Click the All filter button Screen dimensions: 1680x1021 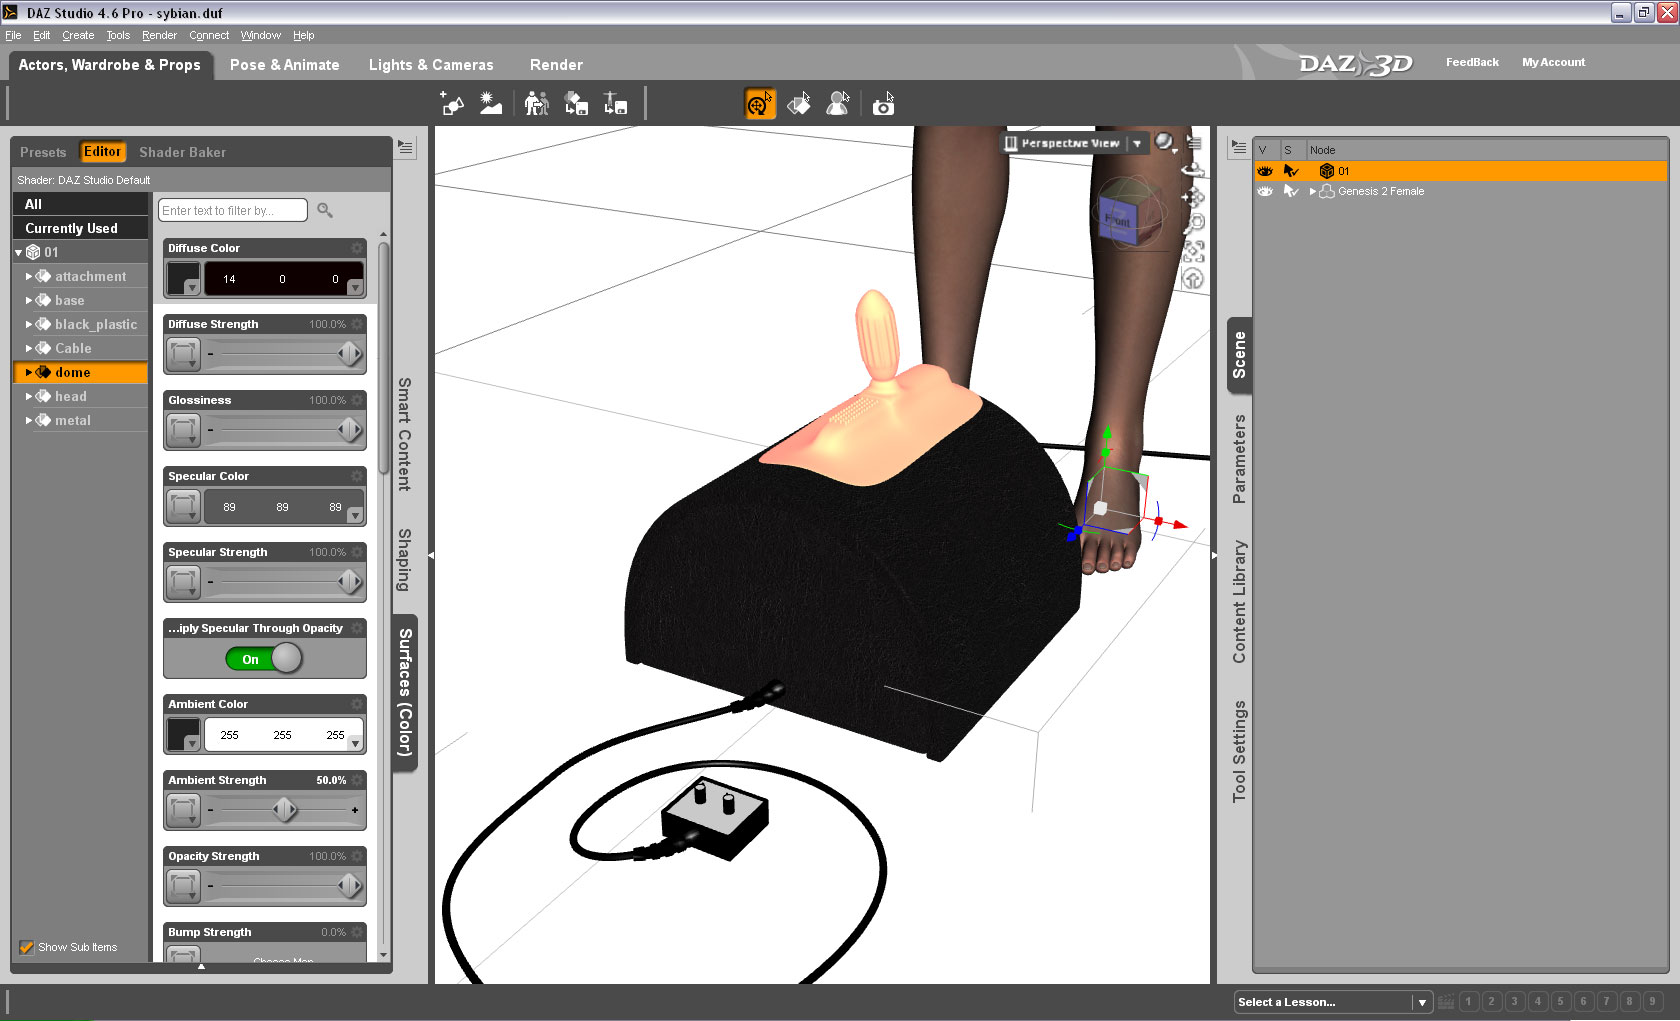[80, 204]
